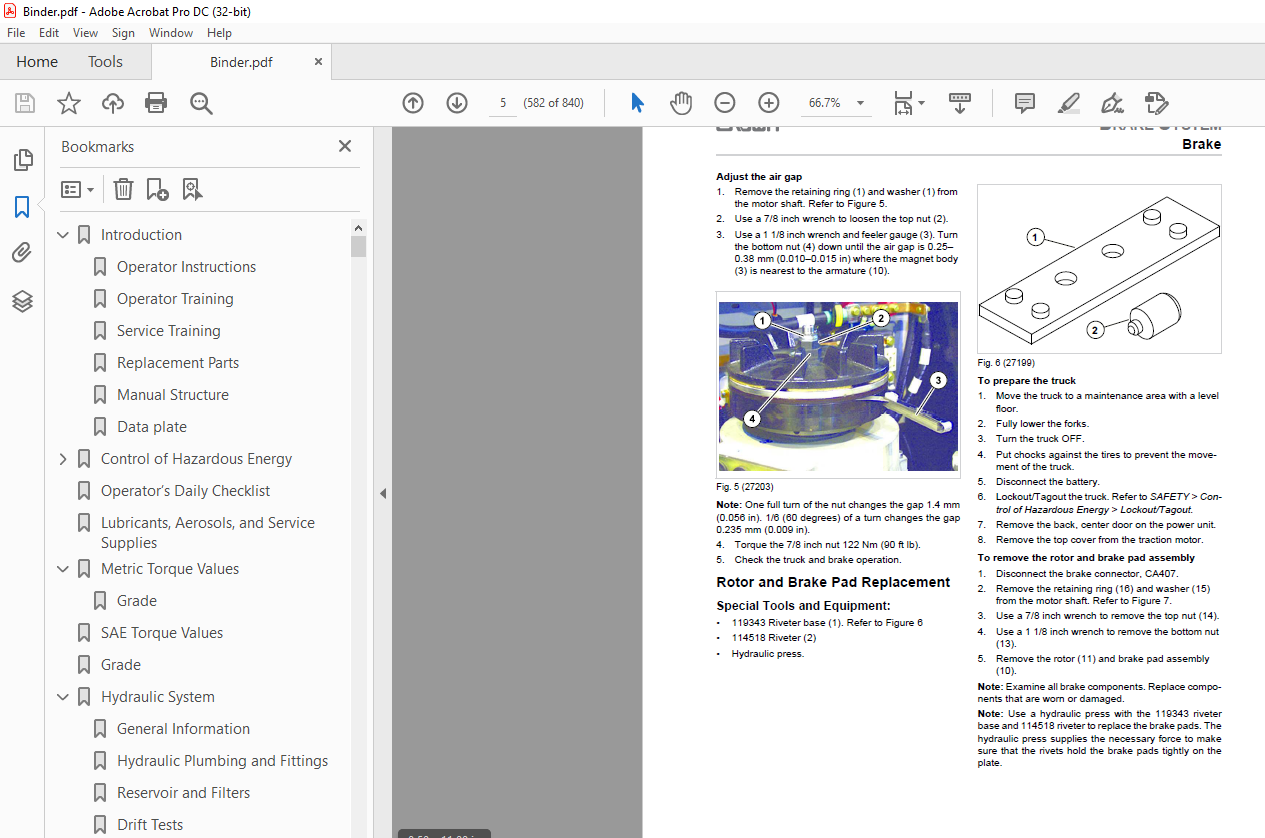This screenshot has height=838, width=1265.
Task: Go to next page with down arrow
Action: point(457,103)
